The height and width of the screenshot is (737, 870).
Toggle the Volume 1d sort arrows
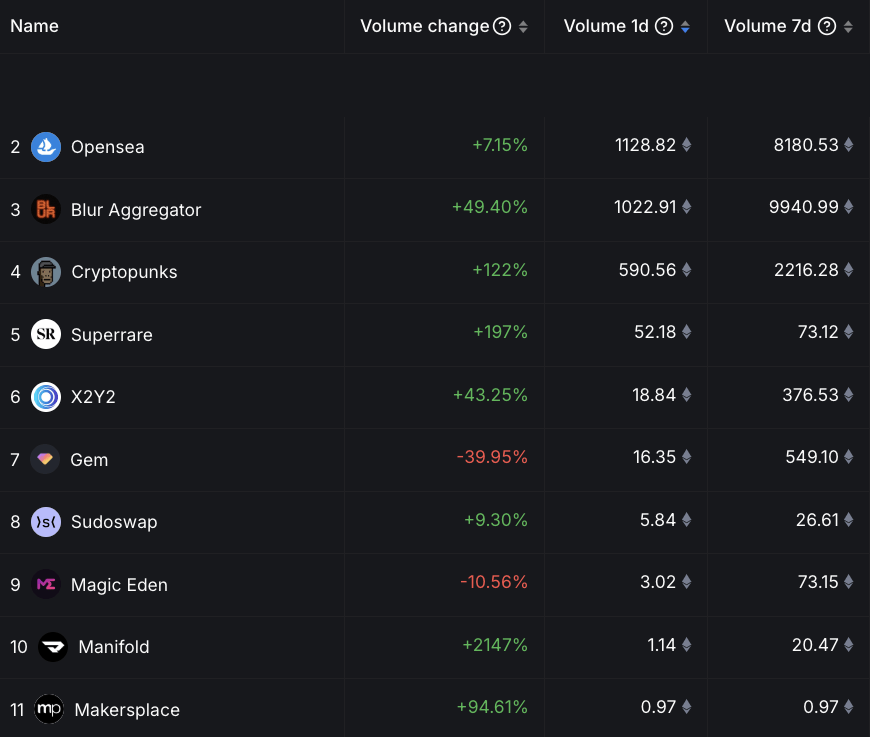click(685, 27)
